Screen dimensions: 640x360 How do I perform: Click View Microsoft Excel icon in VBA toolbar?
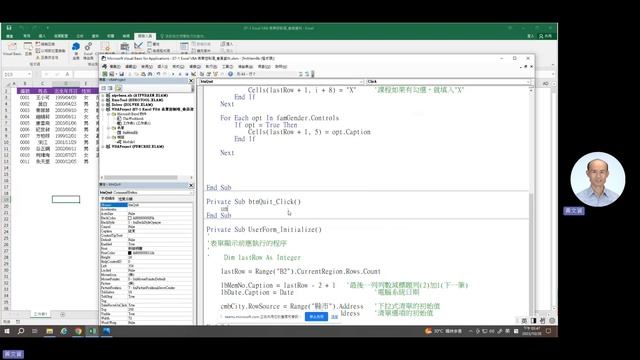[x=104, y=74]
